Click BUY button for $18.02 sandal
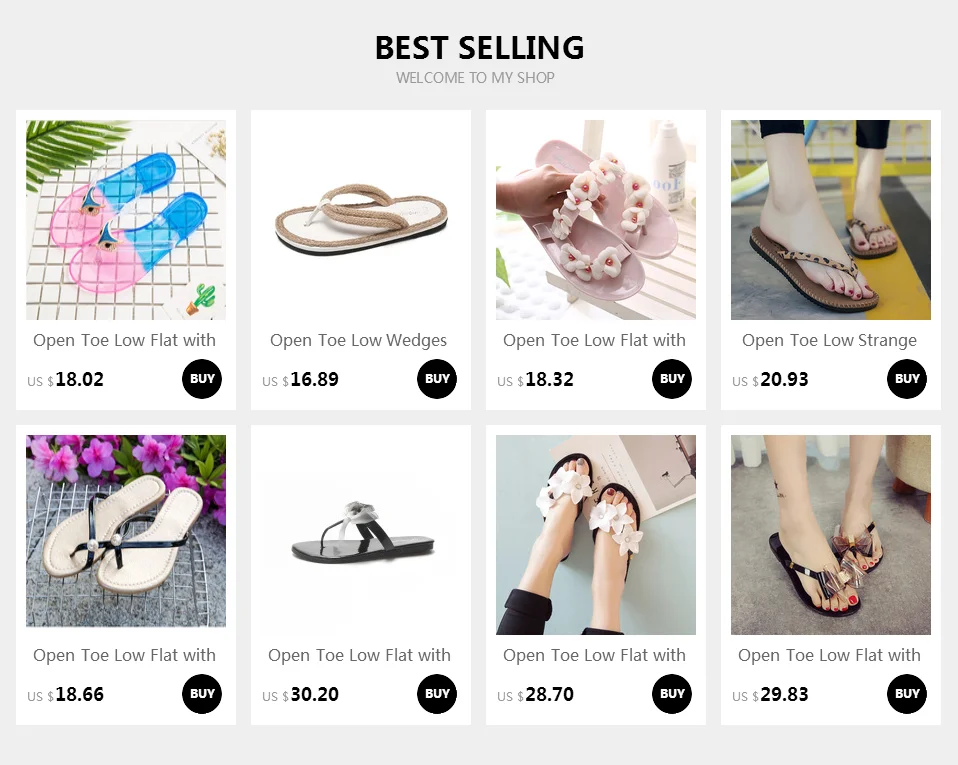Screen dimensions: 958x765 pyautogui.click(x=202, y=379)
